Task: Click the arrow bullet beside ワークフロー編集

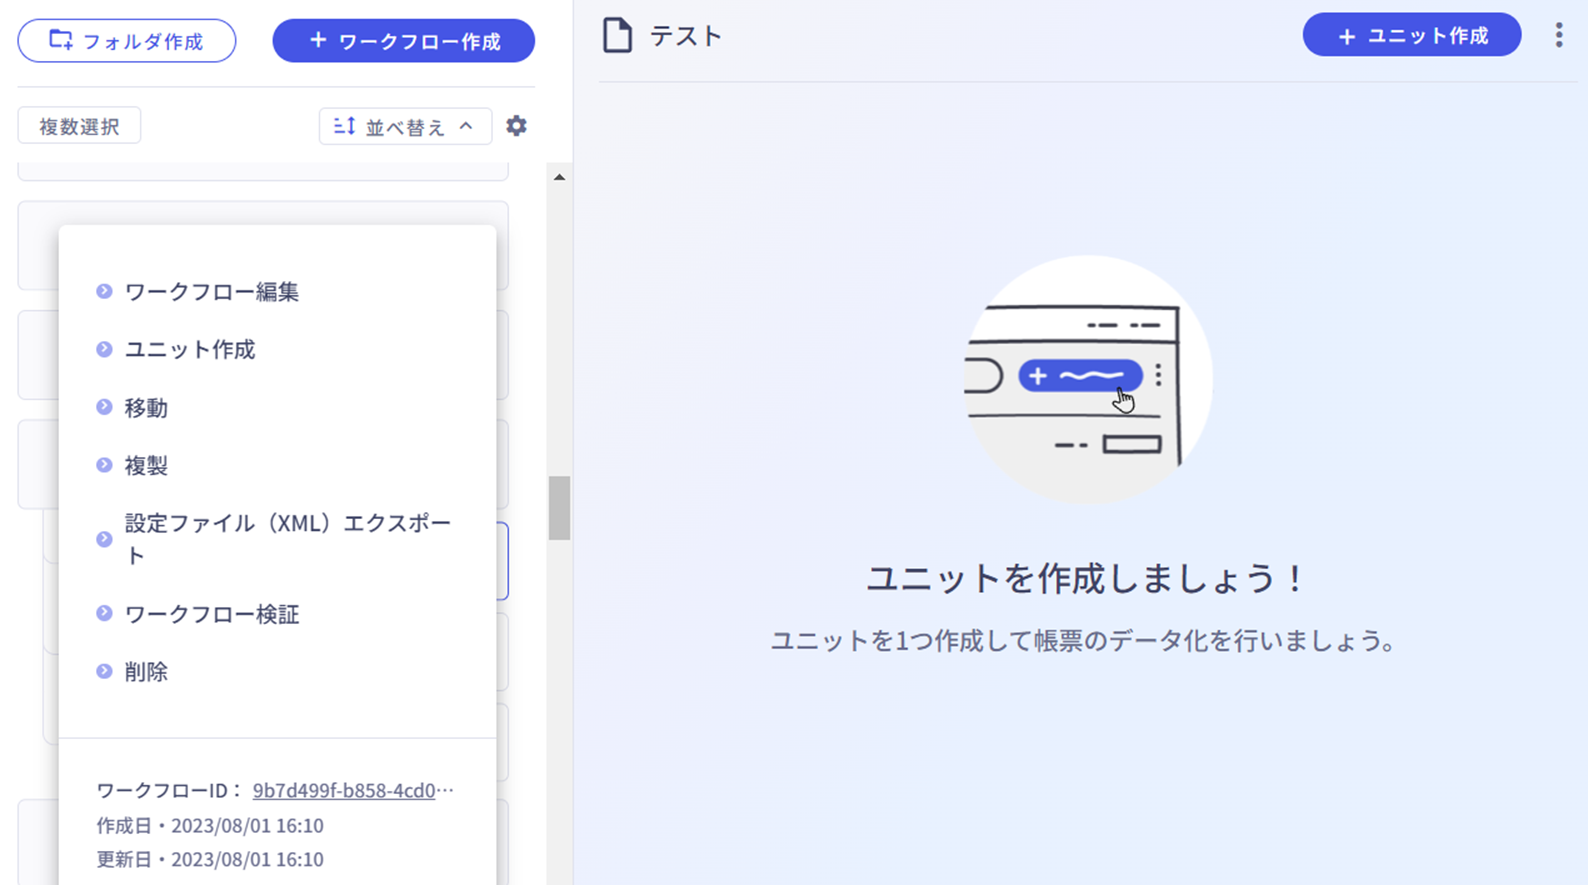Action: 104,291
